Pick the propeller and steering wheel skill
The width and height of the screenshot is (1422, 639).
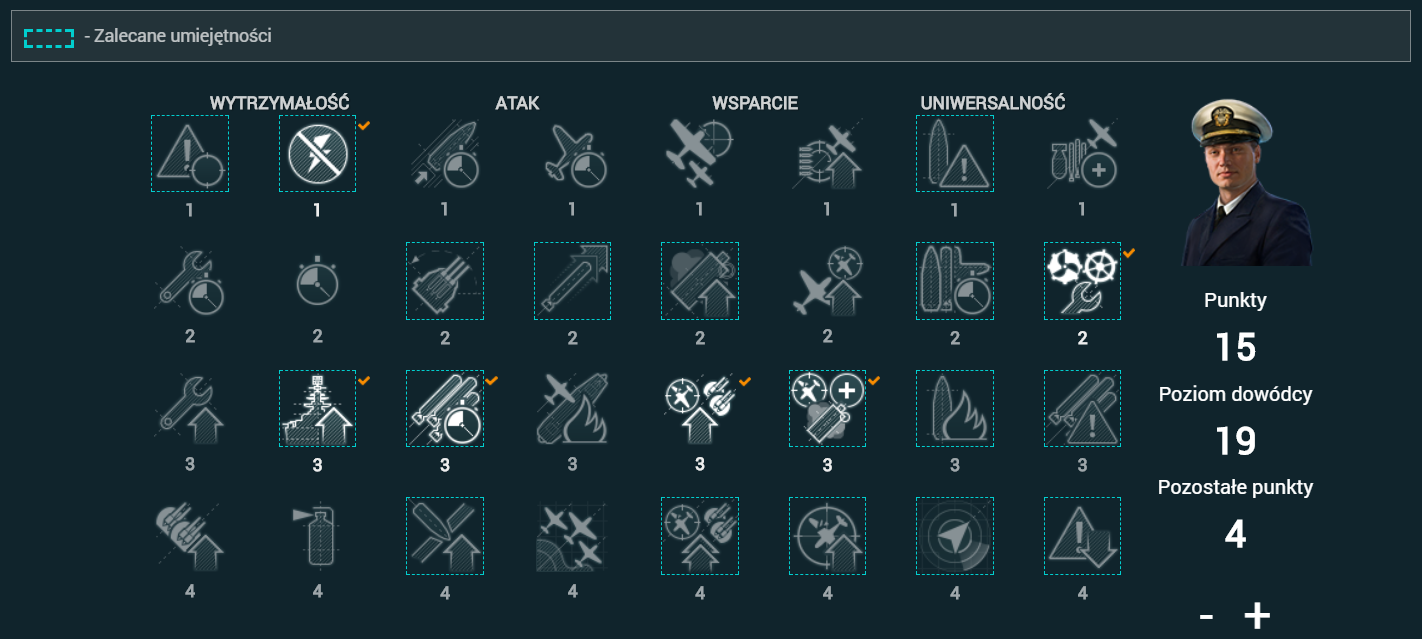[x=1082, y=281]
